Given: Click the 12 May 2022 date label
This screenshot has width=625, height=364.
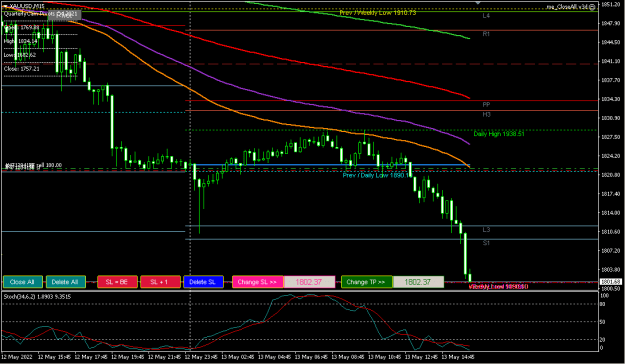Looking at the screenshot, I should [x=17, y=357].
